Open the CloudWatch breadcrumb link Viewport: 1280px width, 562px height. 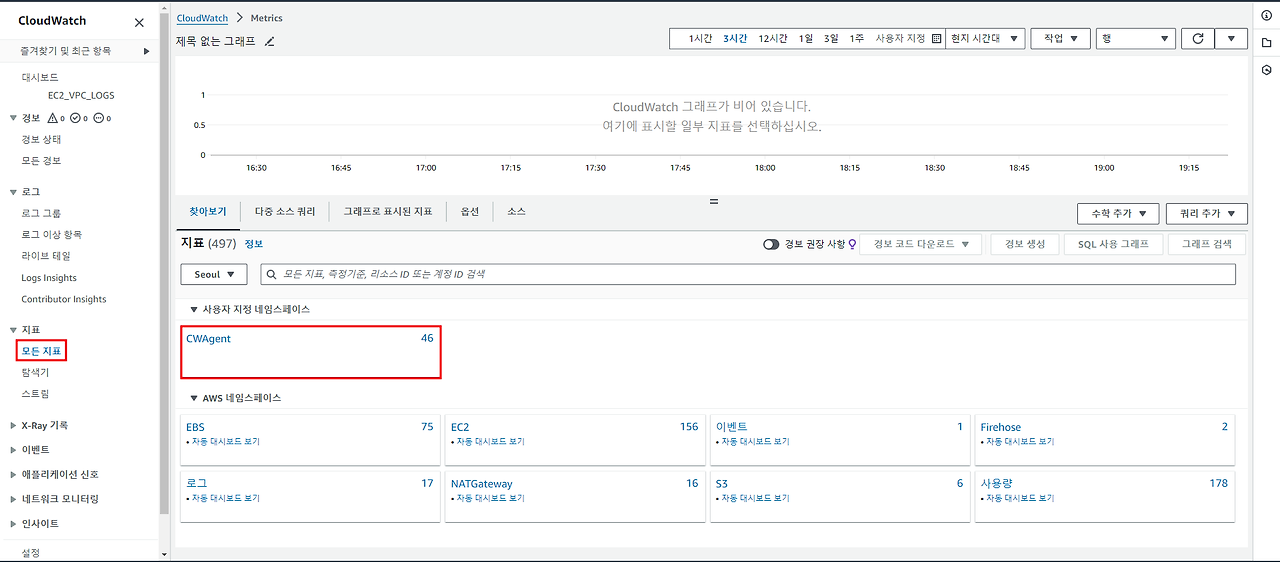click(202, 18)
